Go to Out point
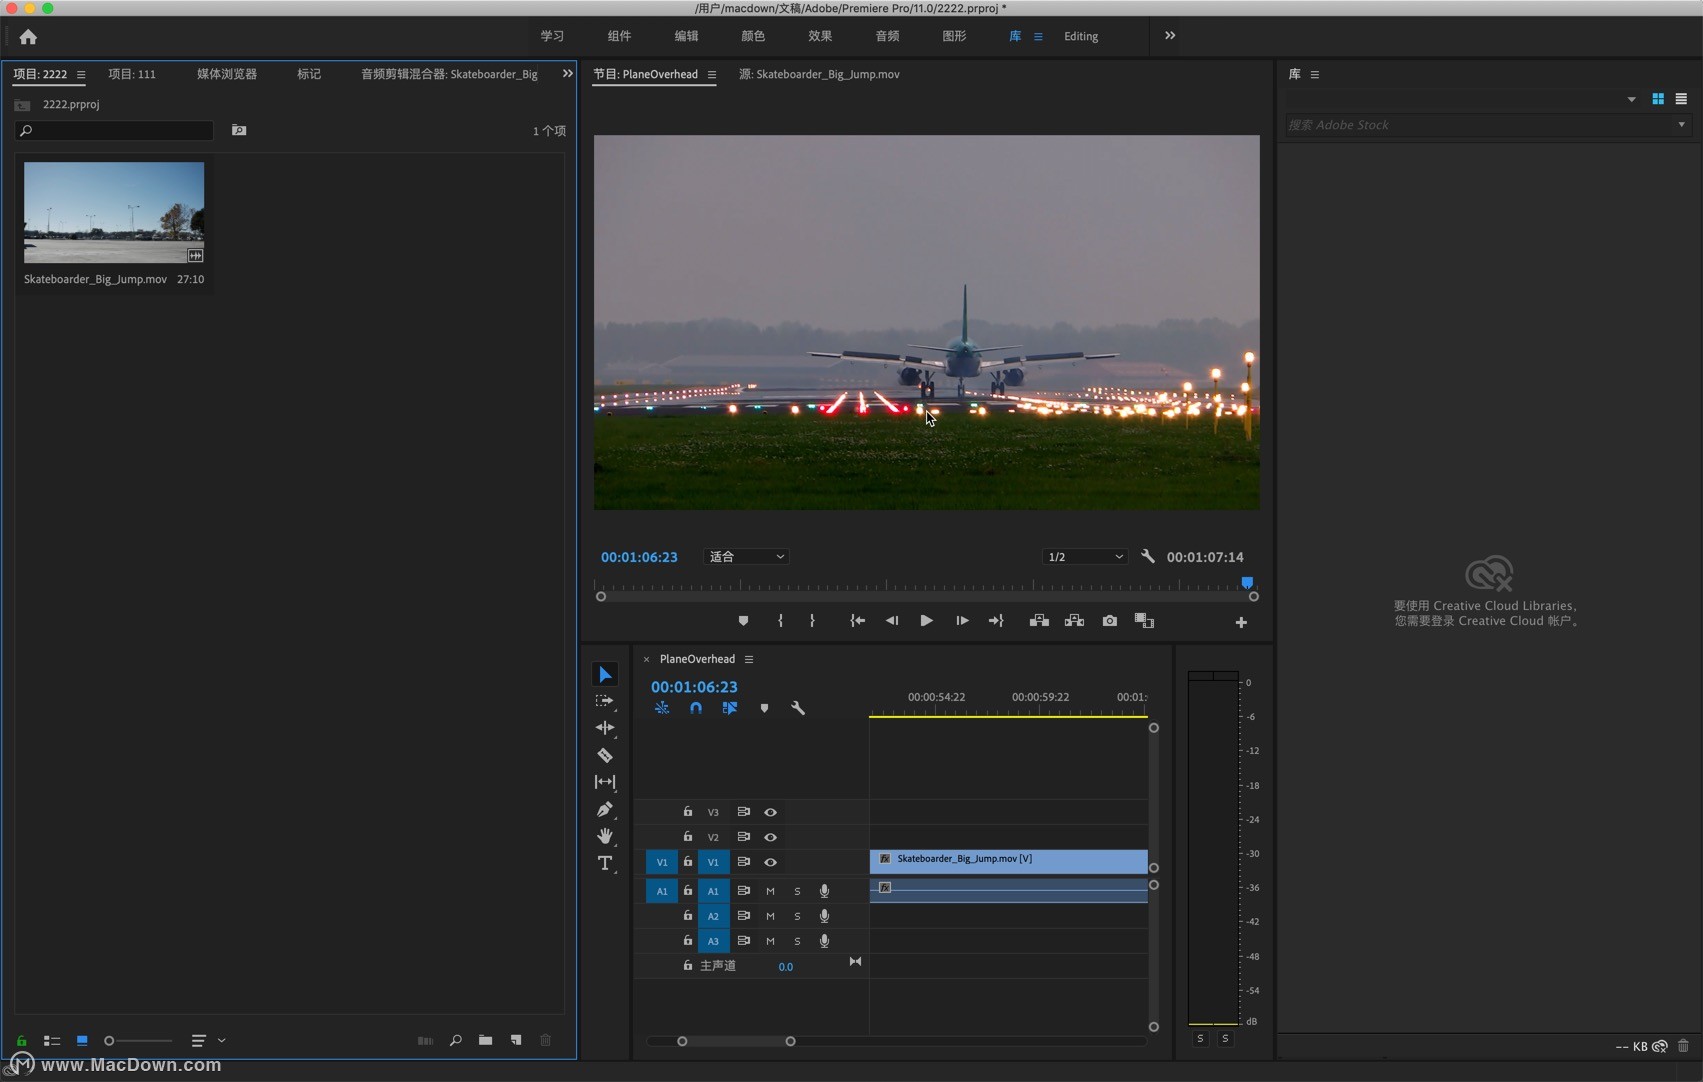The width and height of the screenshot is (1703, 1082). pos(996,621)
